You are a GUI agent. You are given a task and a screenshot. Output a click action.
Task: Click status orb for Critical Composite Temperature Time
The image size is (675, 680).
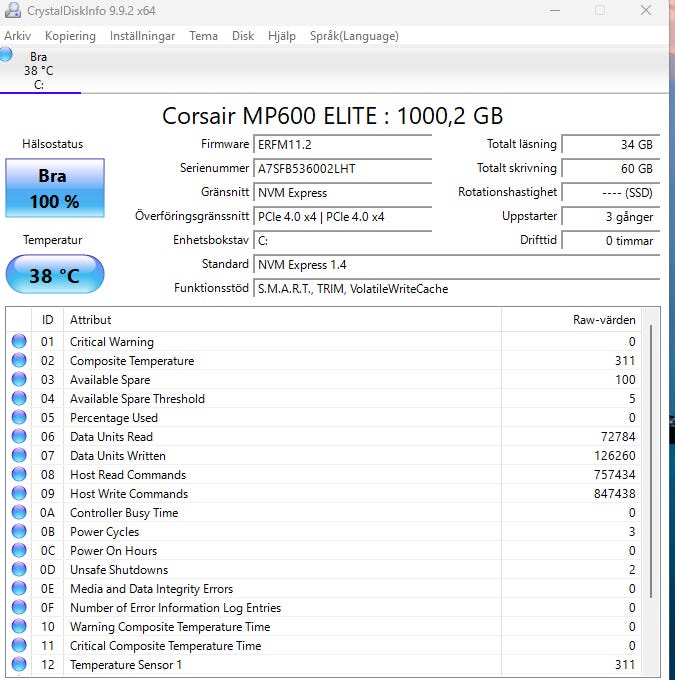point(19,645)
